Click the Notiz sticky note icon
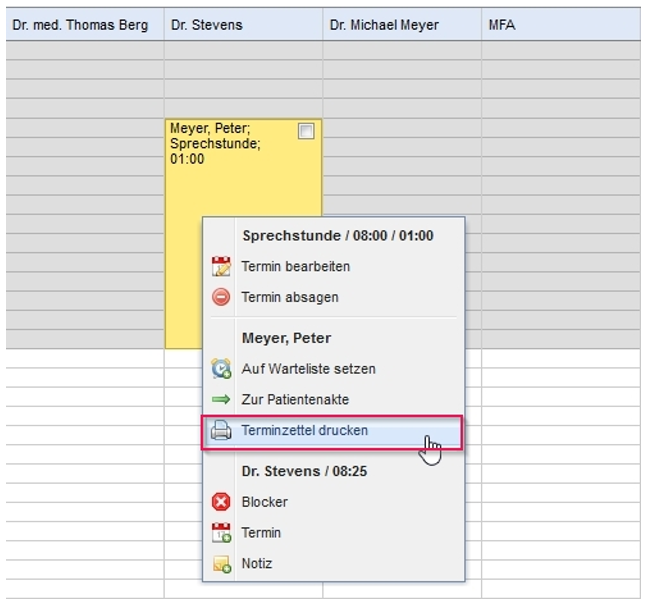This screenshot has width=647, height=607. tap(221, 564)
